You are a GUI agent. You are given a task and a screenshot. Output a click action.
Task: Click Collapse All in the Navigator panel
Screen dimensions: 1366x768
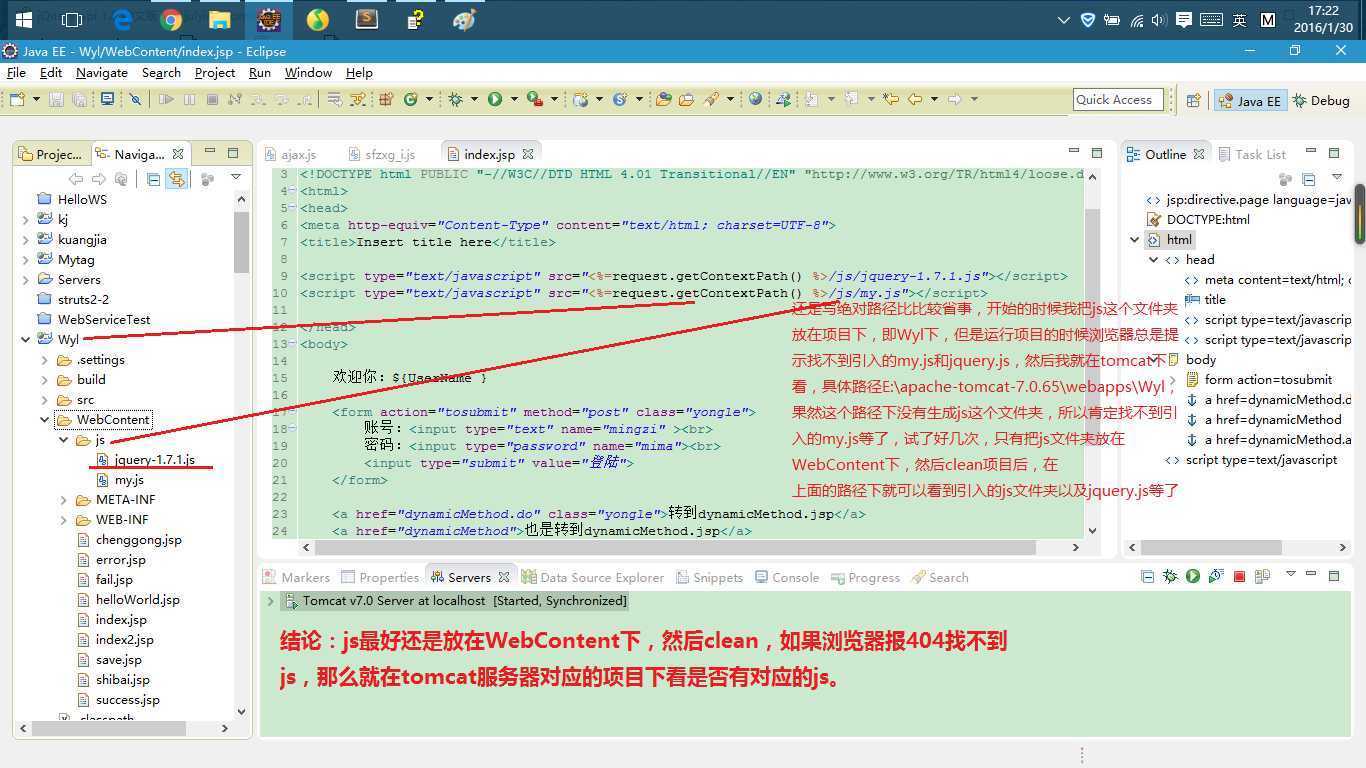153,179
